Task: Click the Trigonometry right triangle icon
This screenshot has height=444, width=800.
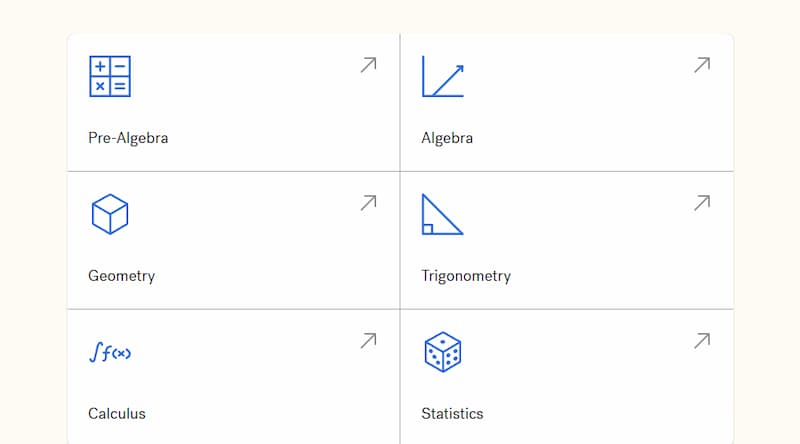Action: (x=443, y=214)
